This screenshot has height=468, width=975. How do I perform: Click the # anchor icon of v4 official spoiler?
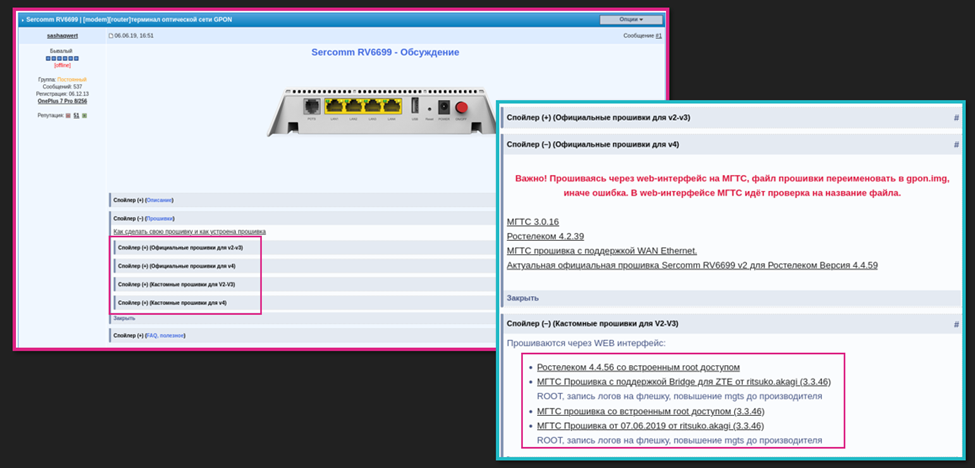956,144
